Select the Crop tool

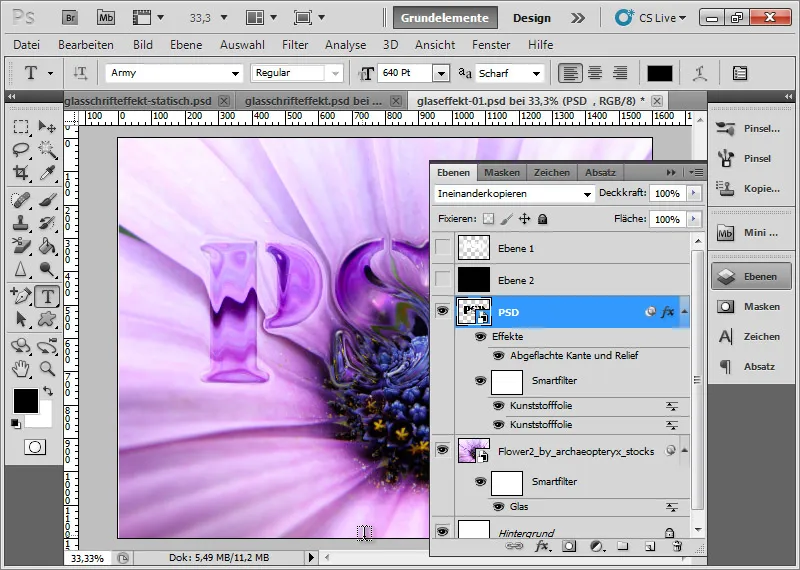coord(21,173)
